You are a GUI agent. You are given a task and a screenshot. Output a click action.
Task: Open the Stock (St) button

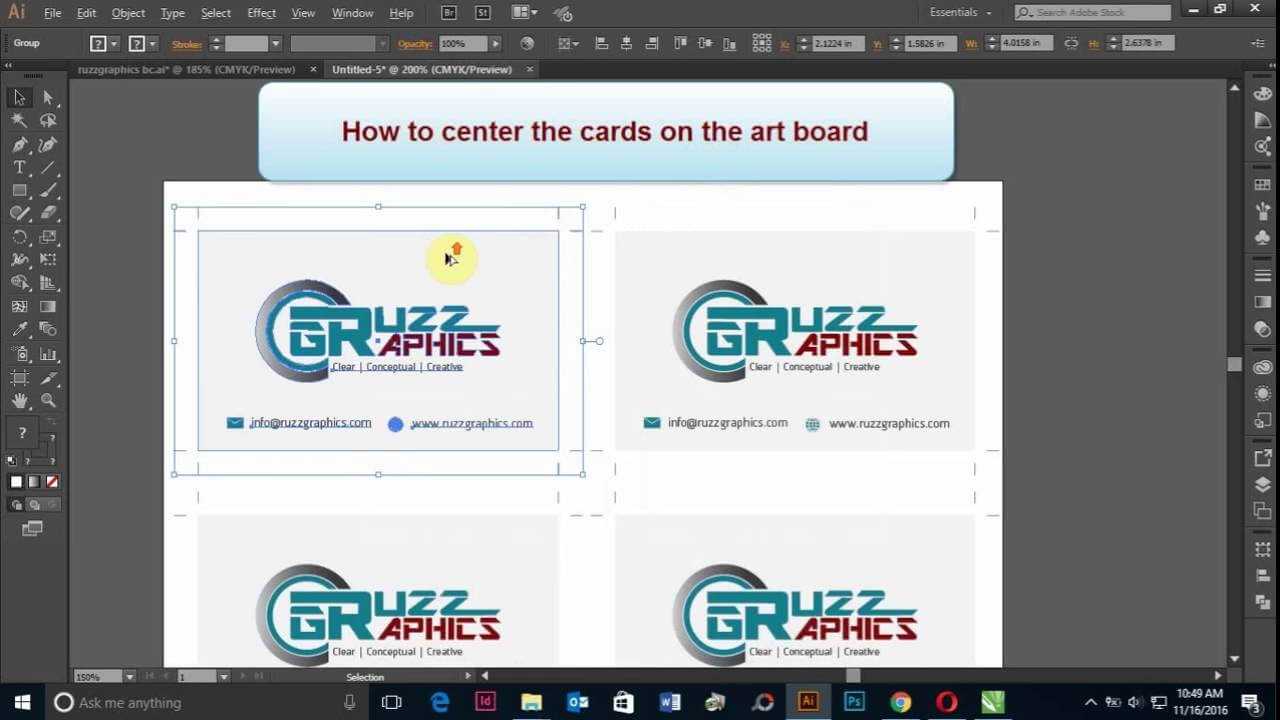[483, 13]
